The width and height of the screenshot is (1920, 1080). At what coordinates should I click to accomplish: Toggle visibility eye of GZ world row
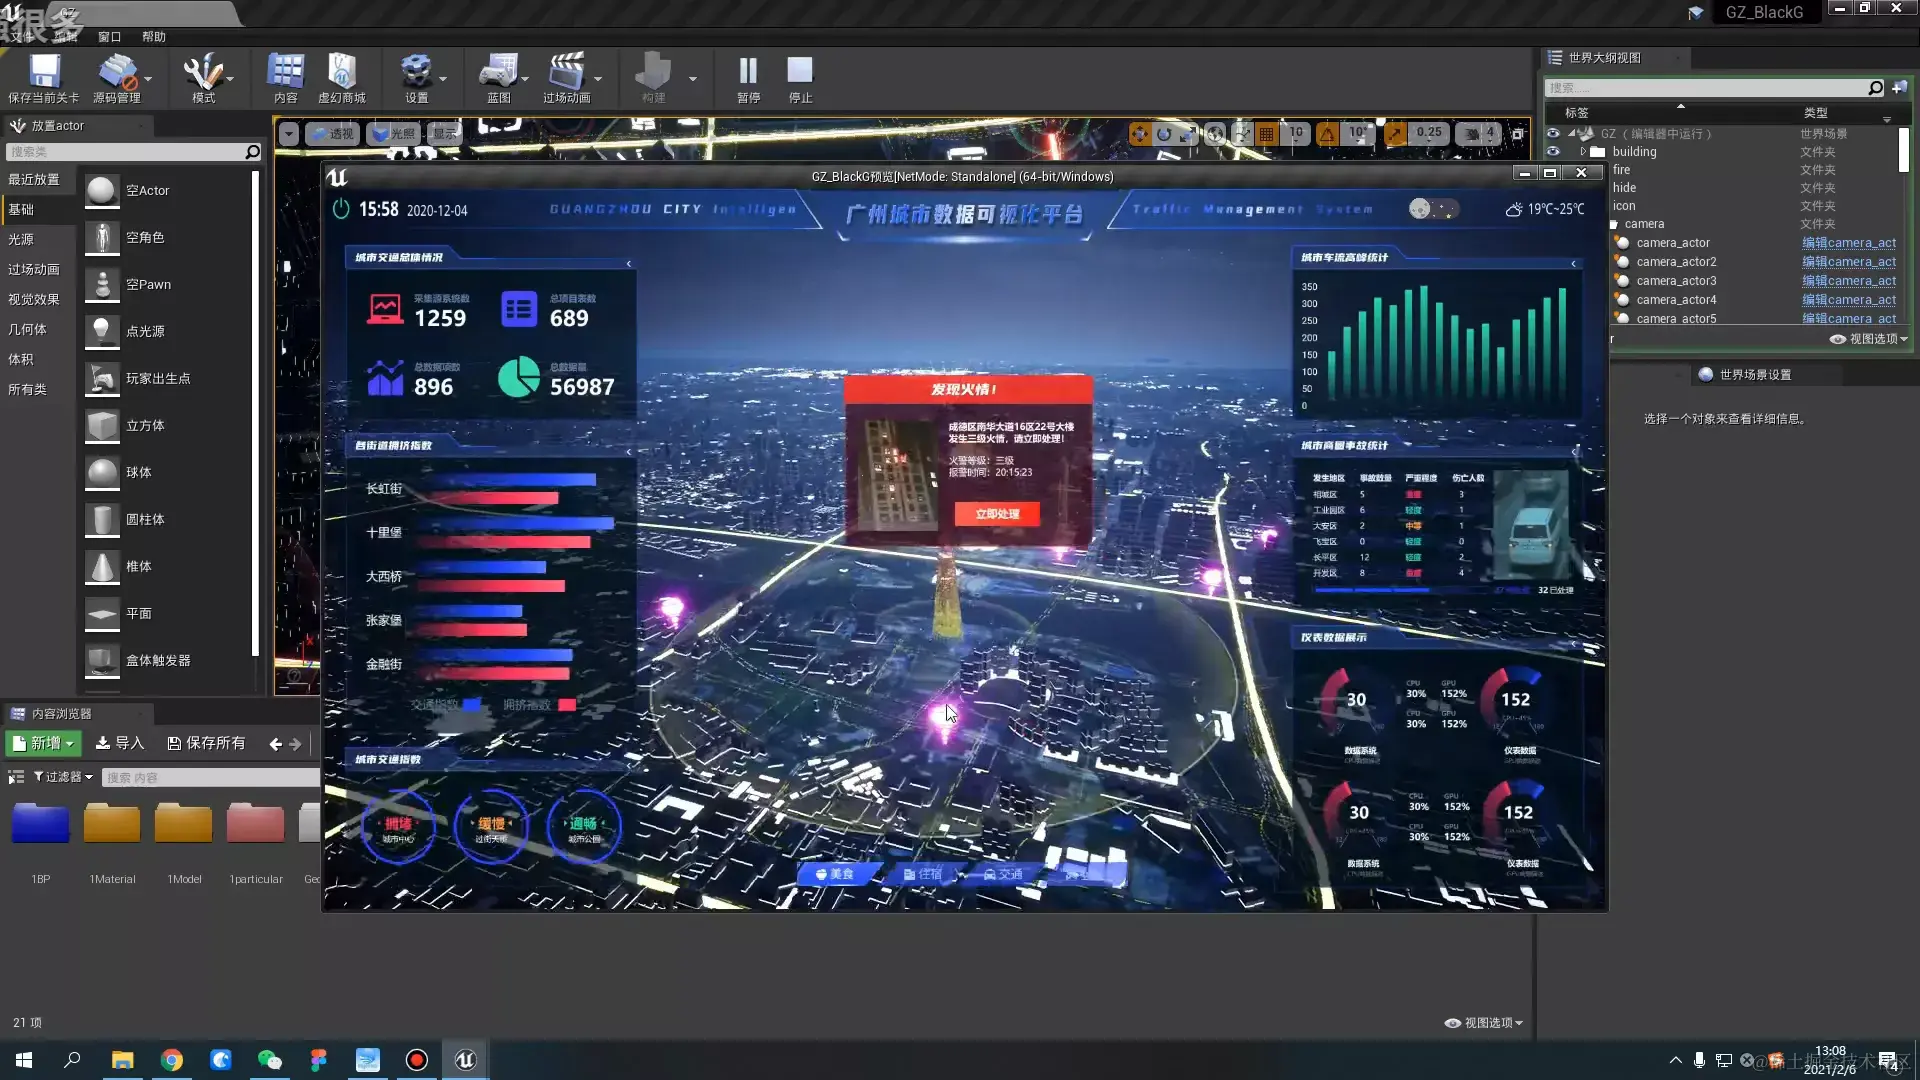tap(1553, 133)
